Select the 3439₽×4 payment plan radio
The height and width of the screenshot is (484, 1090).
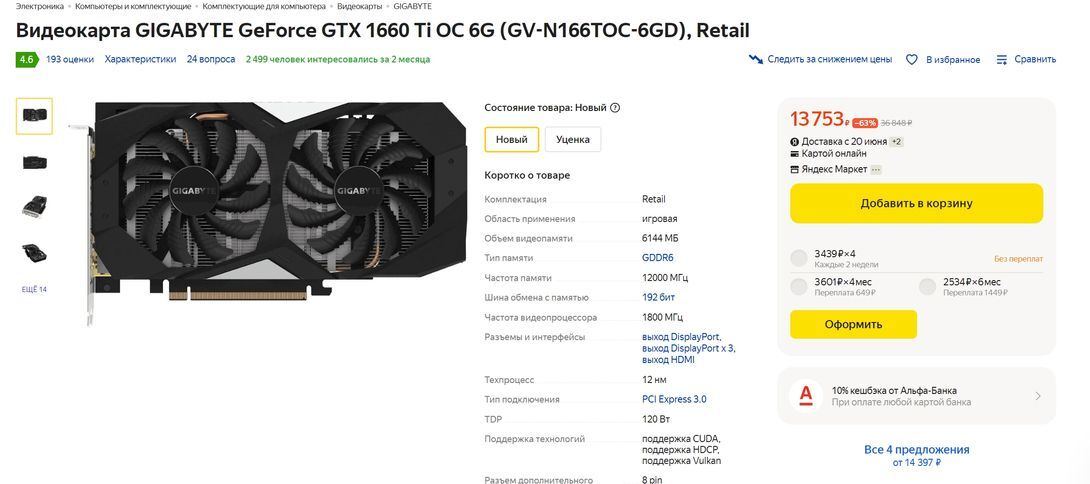point(799,258)
